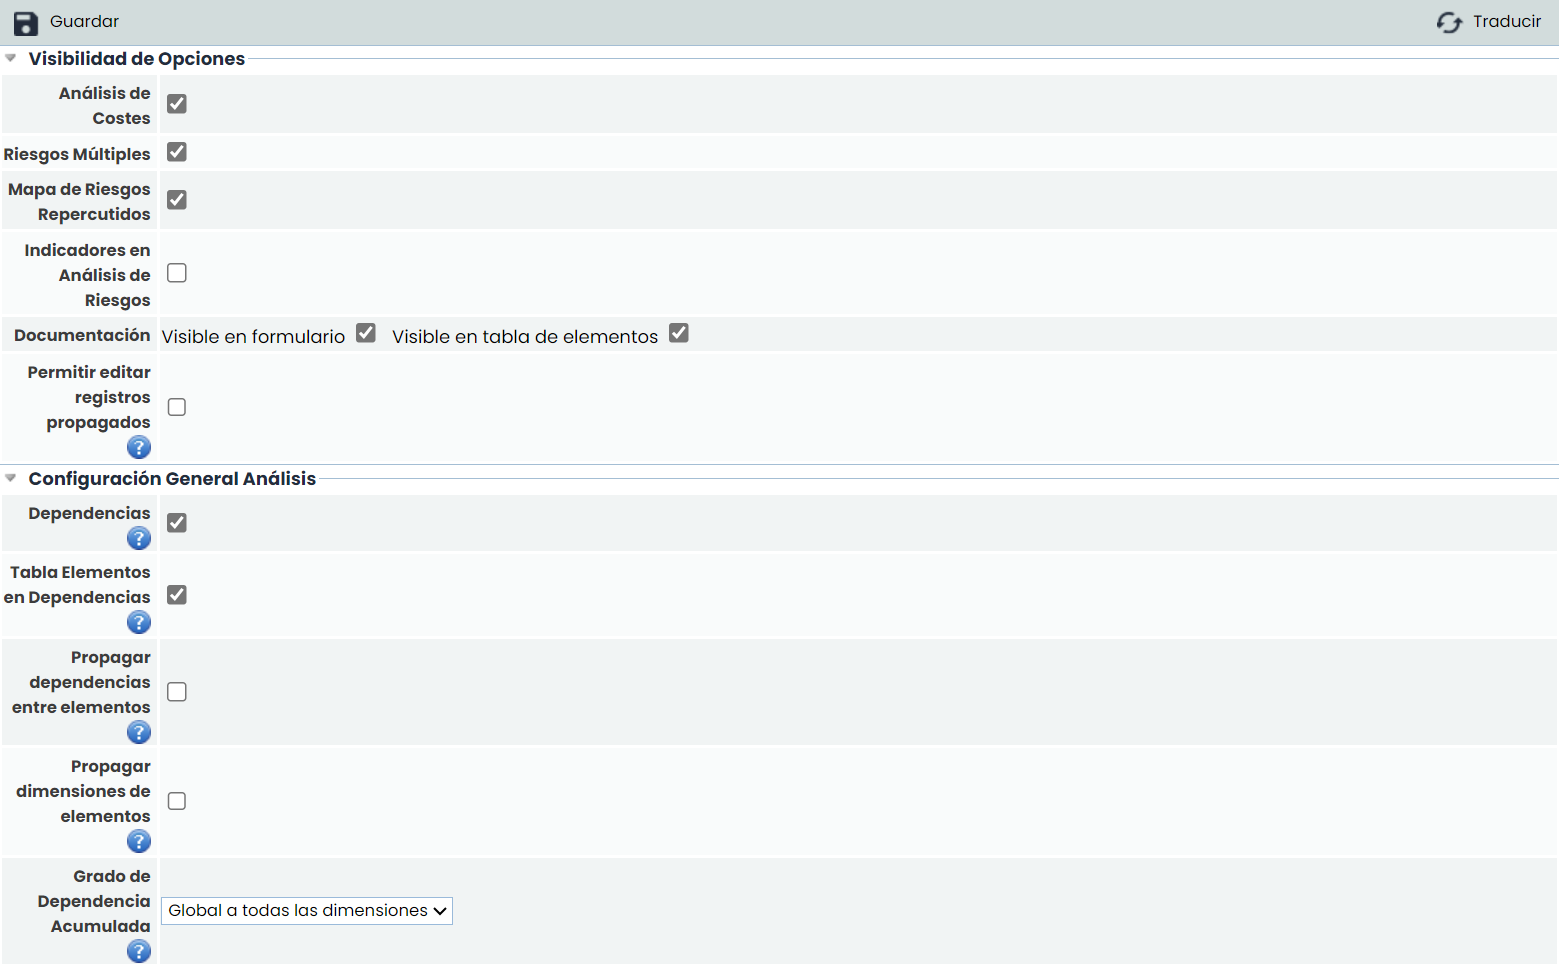Open help for Grado de Dependencia Acumulada
1559x967 pixels.
coord(139,951)
